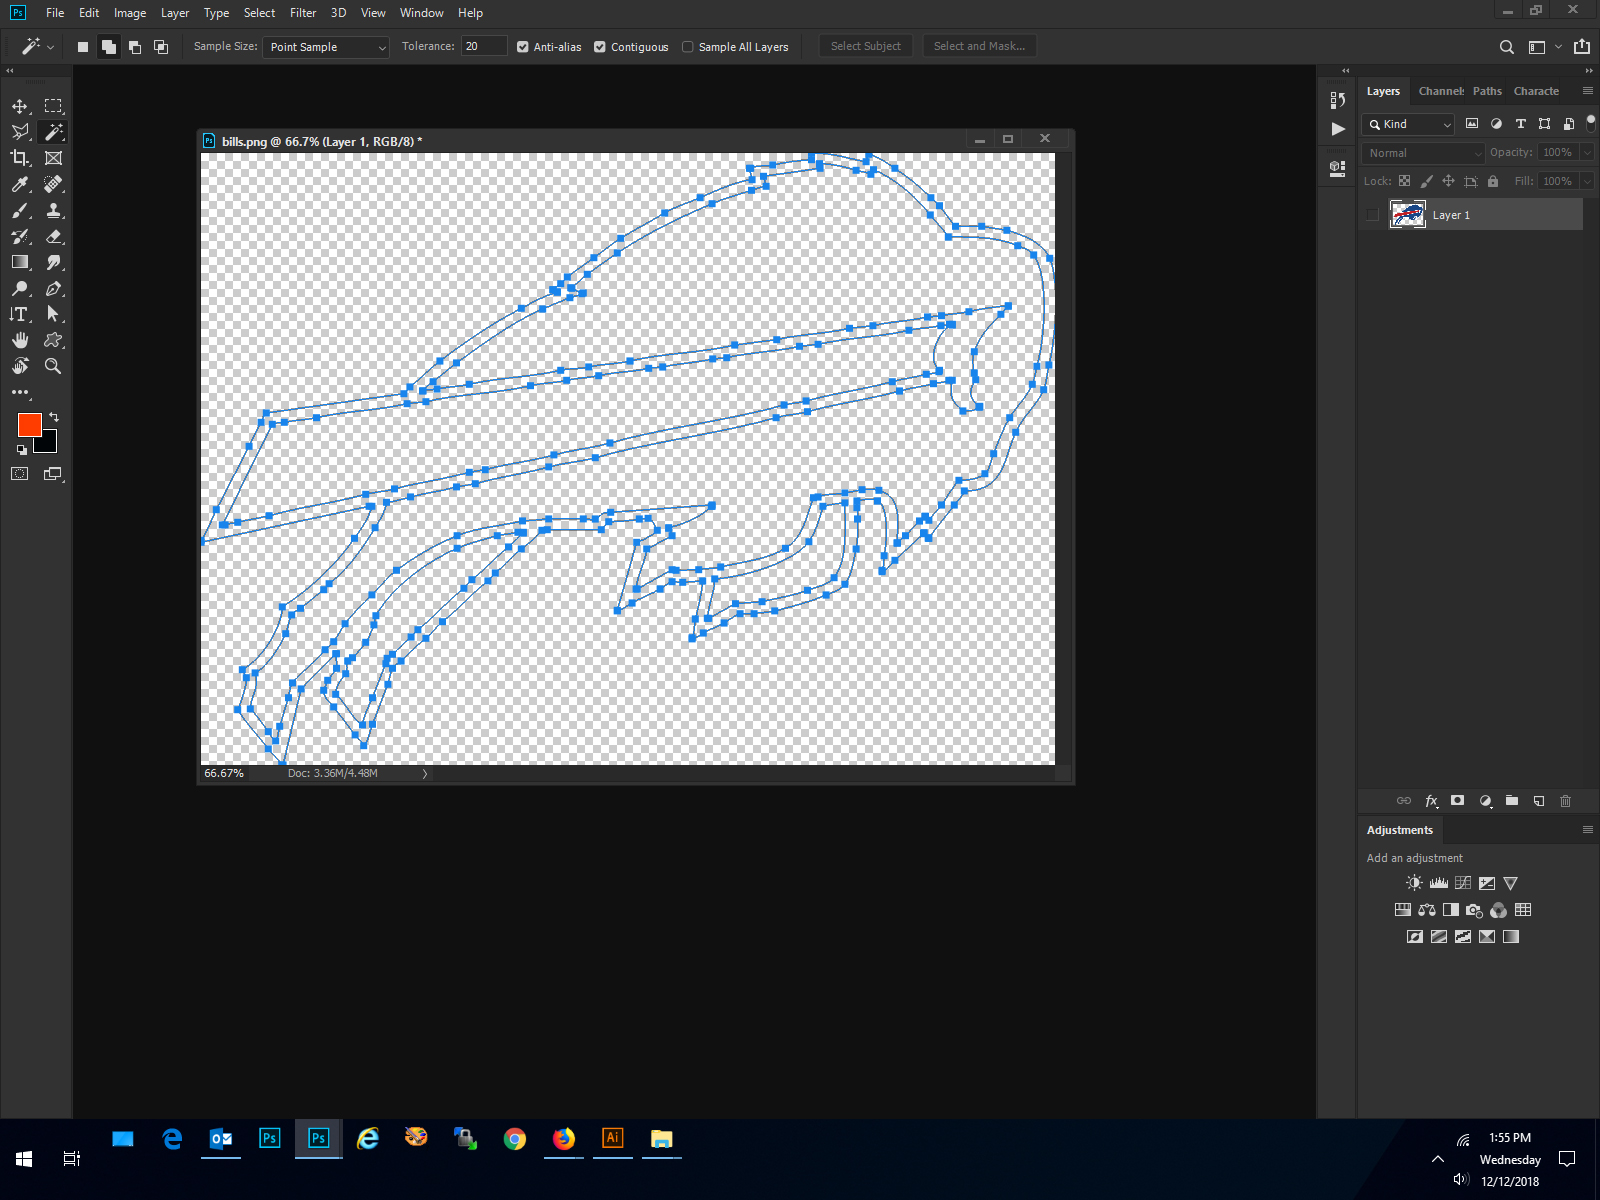Select the Magic Wand tool in toolbox

click(x=54, y=132)
